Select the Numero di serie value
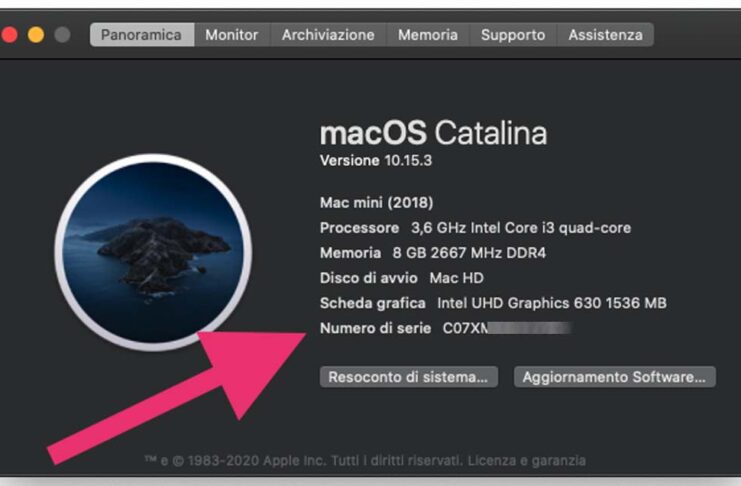Image resolution: width=741 pixels, height=486 pixels. point(506,328)
